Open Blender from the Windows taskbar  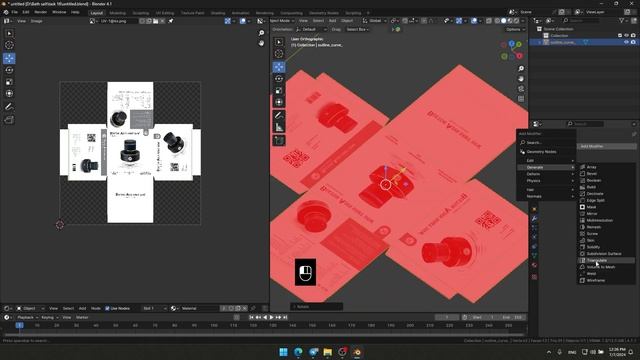(357, 352)
